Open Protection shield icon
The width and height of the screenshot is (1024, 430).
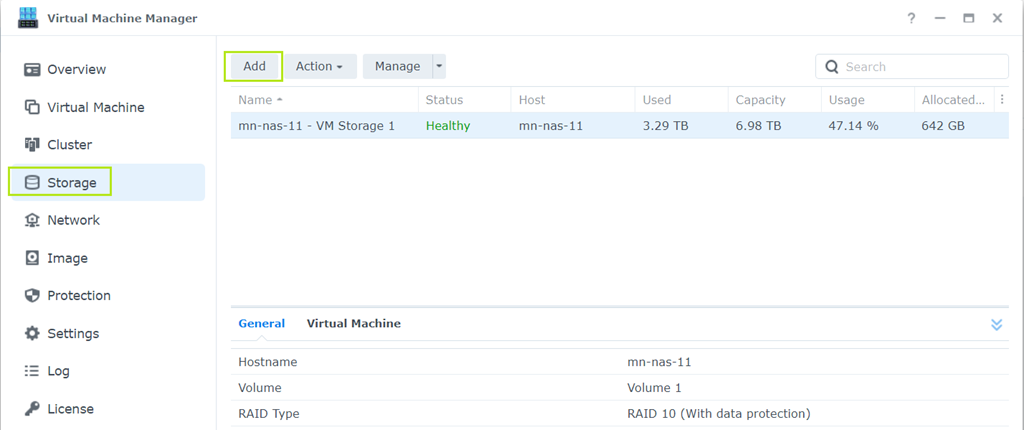point(32,296)
